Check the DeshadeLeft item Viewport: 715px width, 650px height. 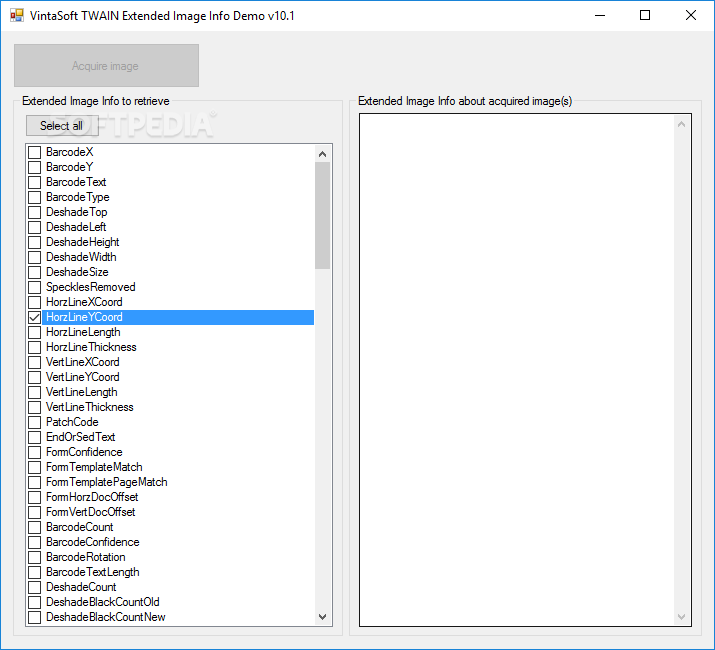click(35, 227)
